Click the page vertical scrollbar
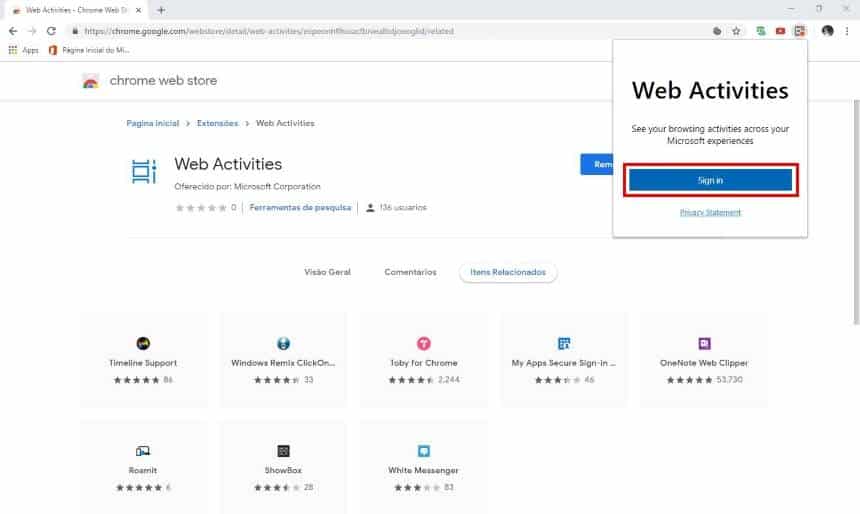860x514 pixels. (x=856, y=212)
